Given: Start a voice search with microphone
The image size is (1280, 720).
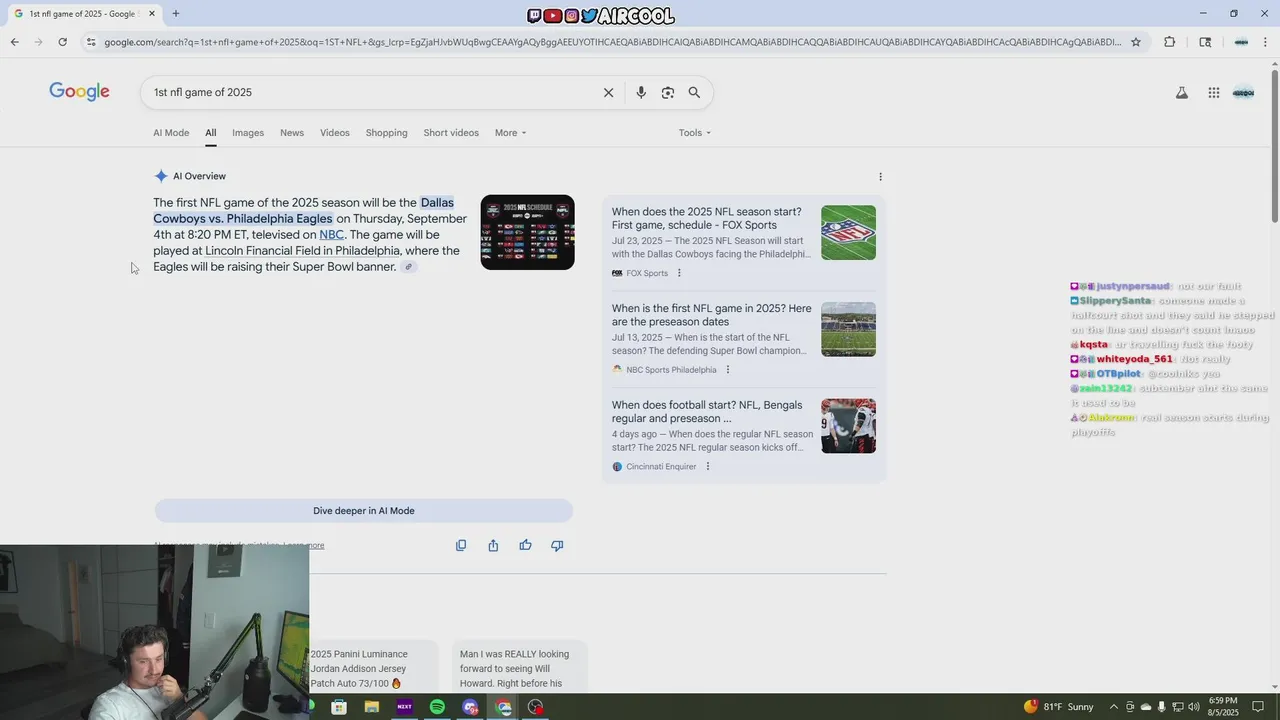Looking at the screenshot, I should [641, 92].
